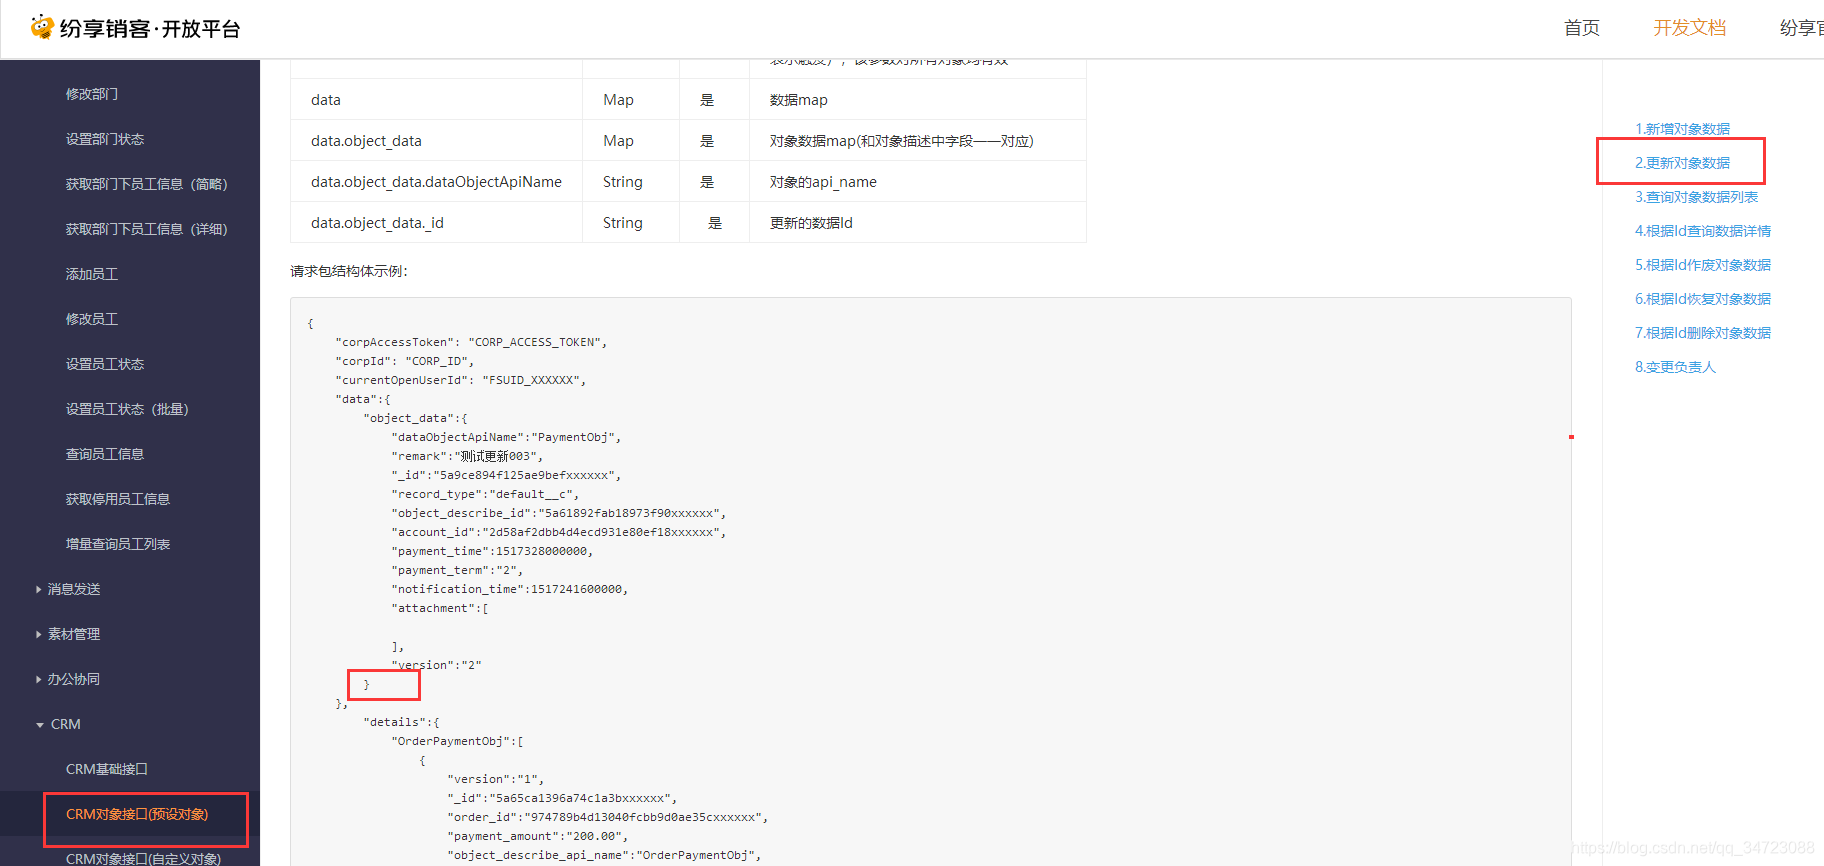Viewport: 1824px width, 866px height.
Task: Click the 'String' type cell for dataObjectApiName
Action: coord(631,182)
